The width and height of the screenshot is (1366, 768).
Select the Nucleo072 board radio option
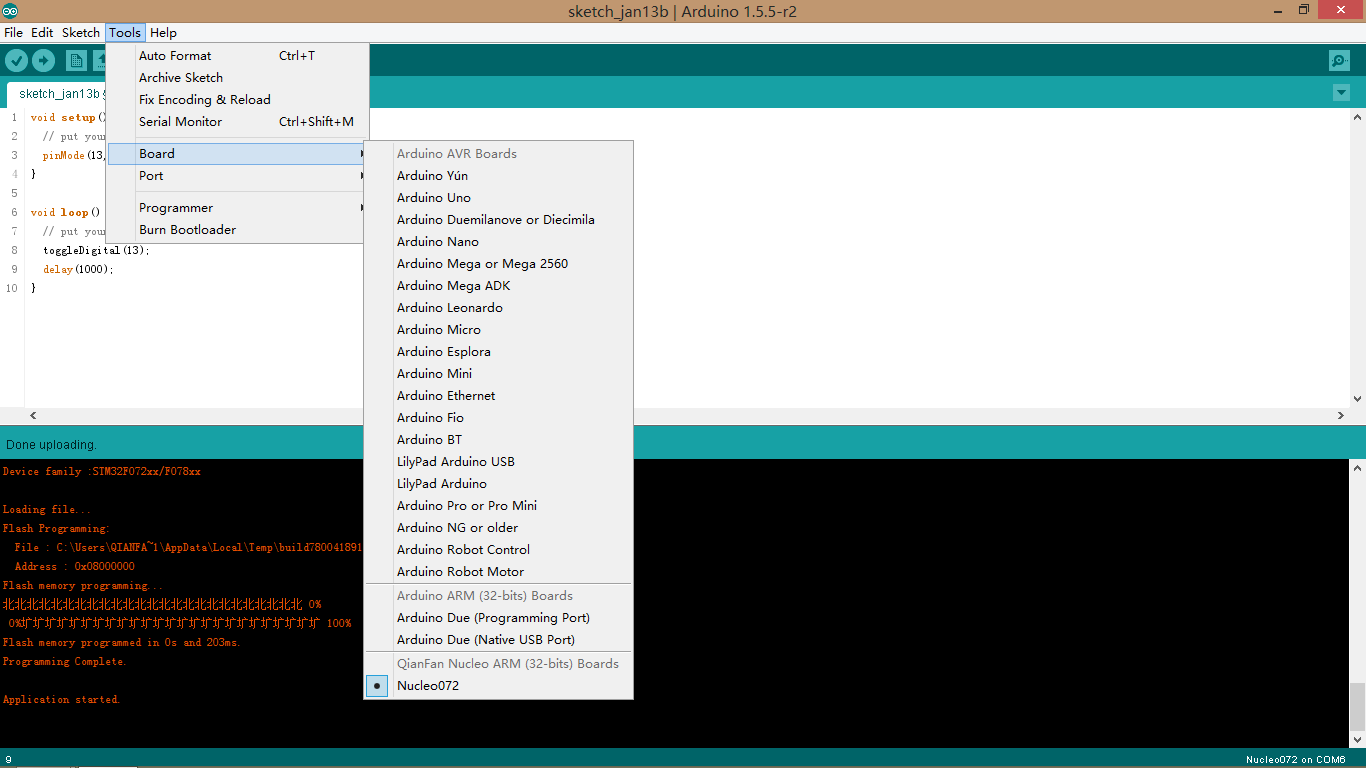pos(499,686)
